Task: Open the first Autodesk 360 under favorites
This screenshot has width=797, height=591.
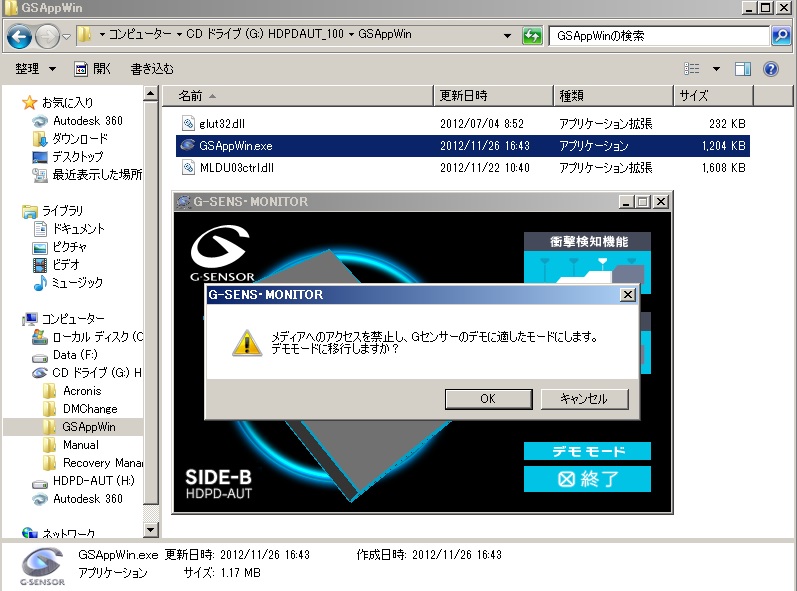Action: coord(87,121)
